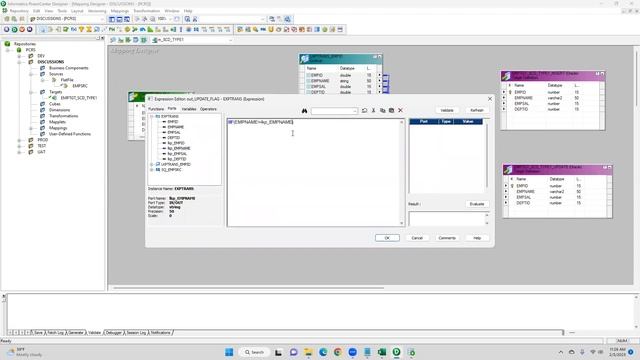
Task: Select lkp_EMPSAL port in the Ports tree
Action: tap(177, 154)
